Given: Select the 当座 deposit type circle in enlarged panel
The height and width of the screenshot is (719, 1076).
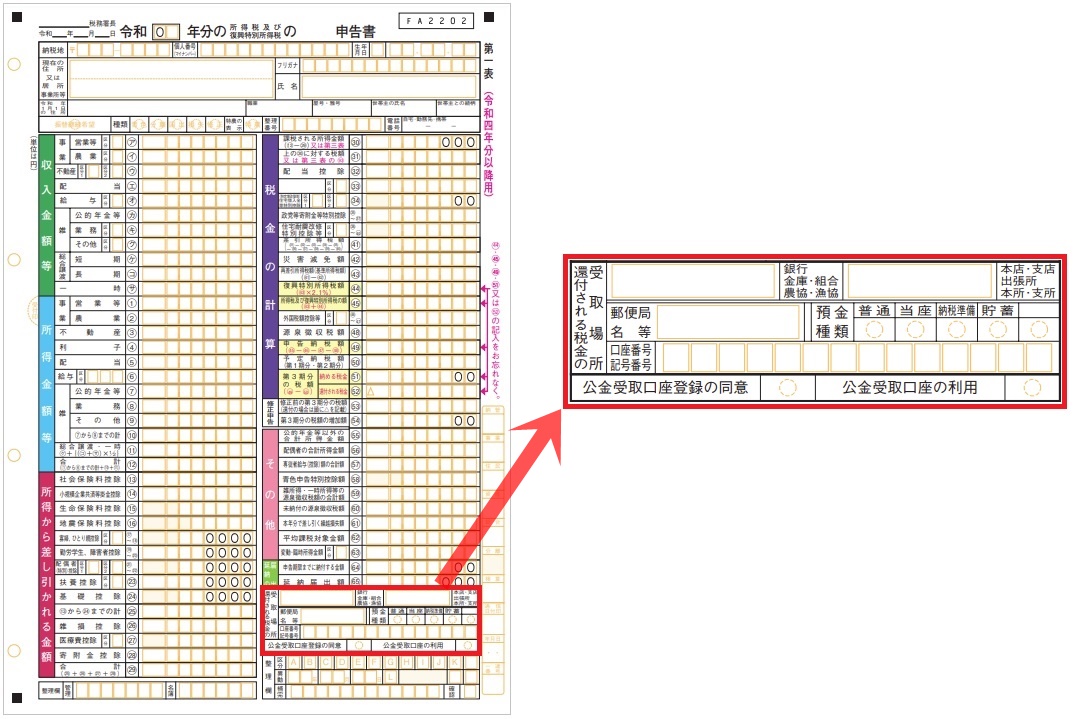Looking at the screenshot, I should point(915,330).
